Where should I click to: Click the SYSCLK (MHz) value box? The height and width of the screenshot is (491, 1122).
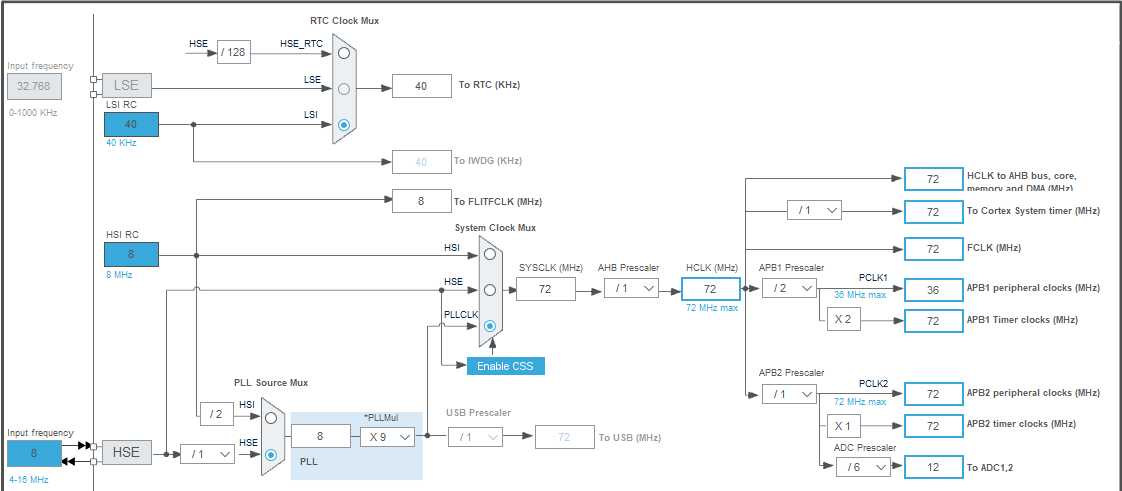click(545, 289)
